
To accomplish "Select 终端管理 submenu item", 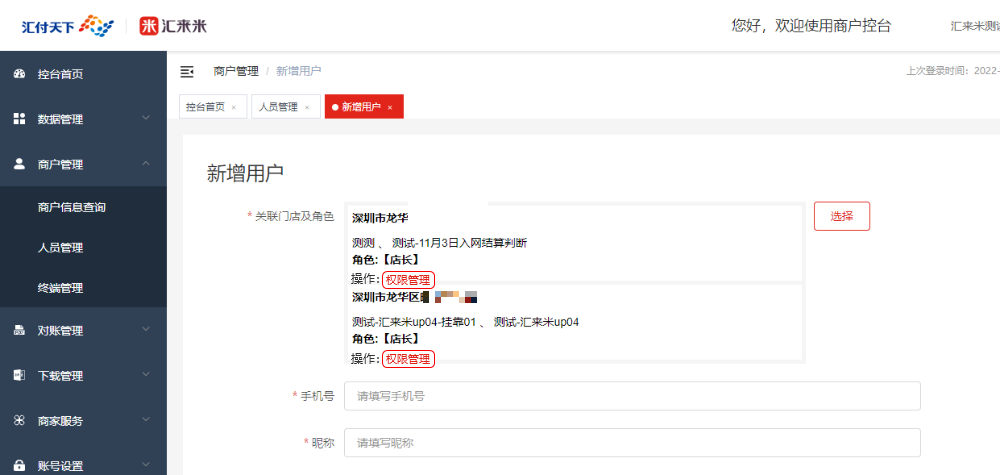I will pos(84,288).
